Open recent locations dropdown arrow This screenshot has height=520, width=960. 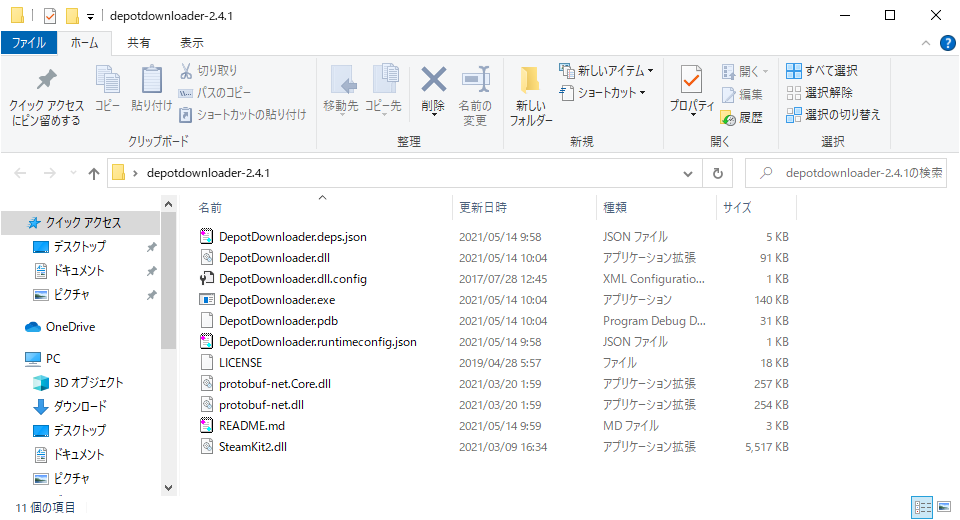tap(73, 173)
